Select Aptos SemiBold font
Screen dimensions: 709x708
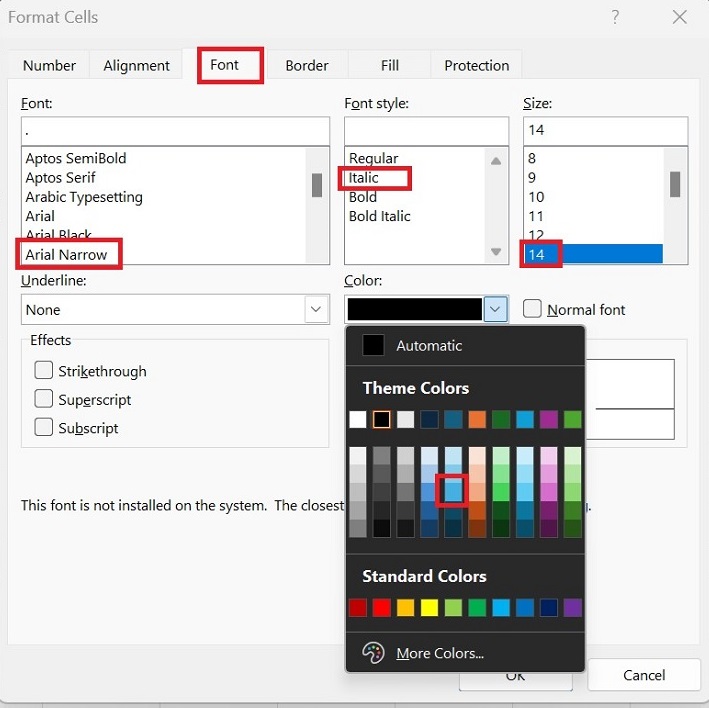coord(76,158)
